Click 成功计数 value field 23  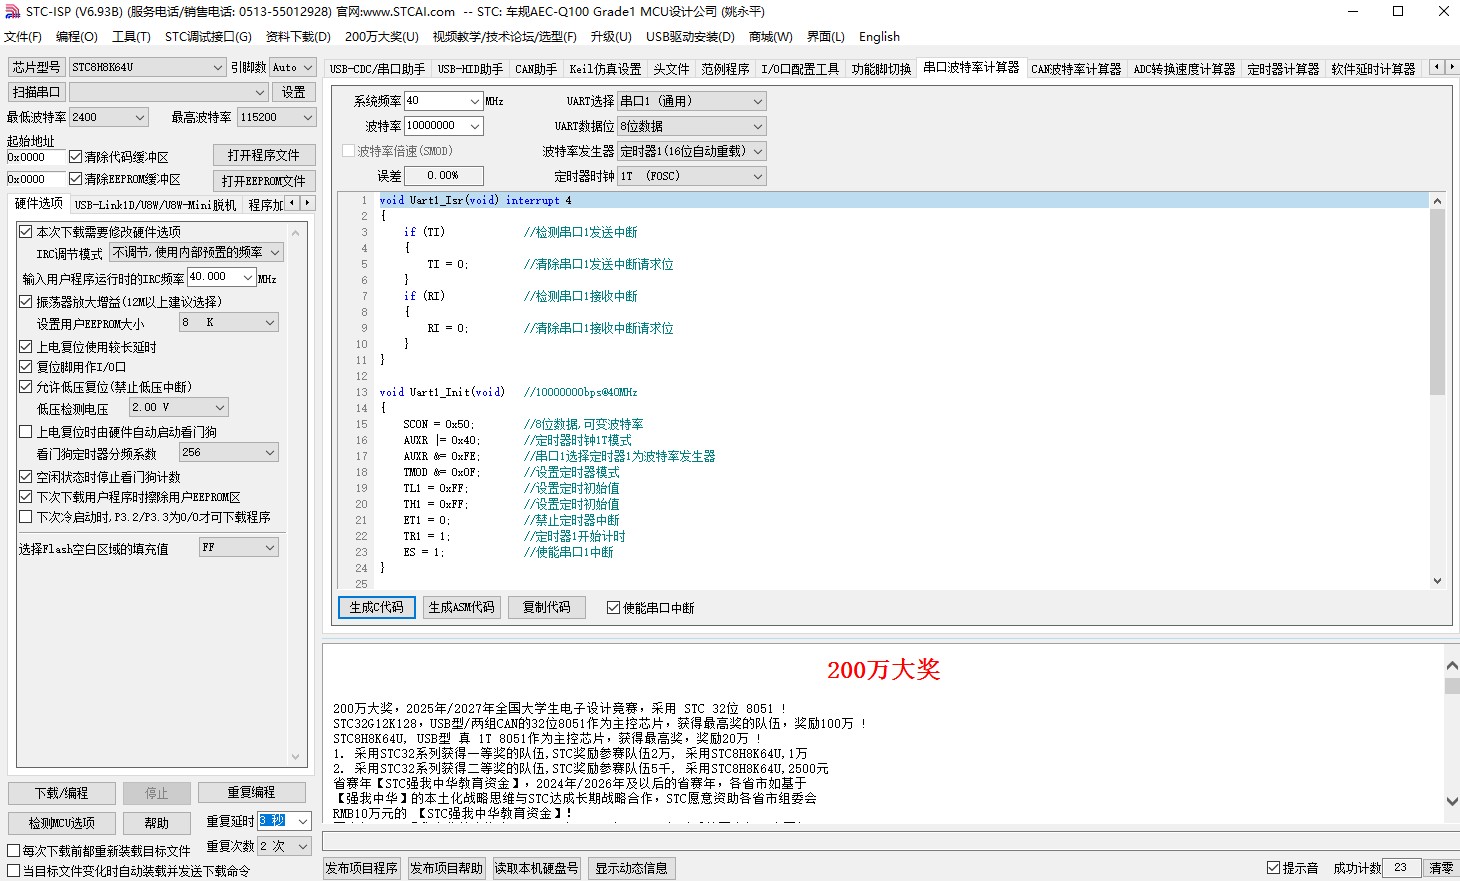pyautogui.click(x=1401, y=868)
